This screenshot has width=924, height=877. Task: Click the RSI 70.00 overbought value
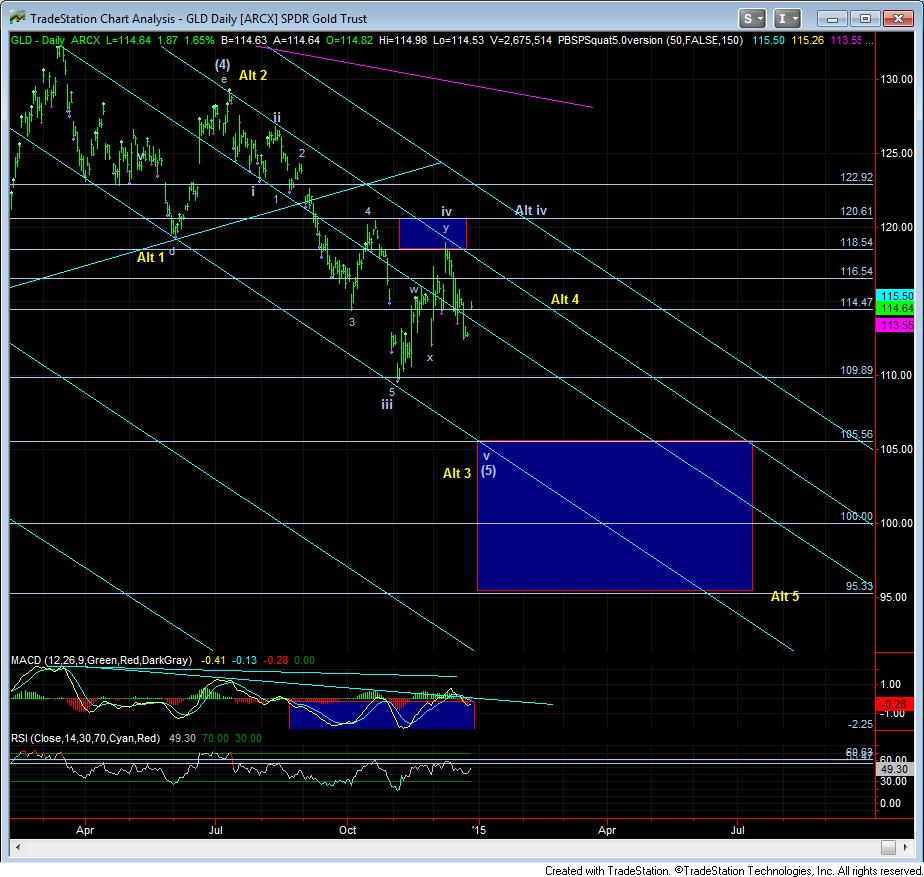tap(215, 738)
